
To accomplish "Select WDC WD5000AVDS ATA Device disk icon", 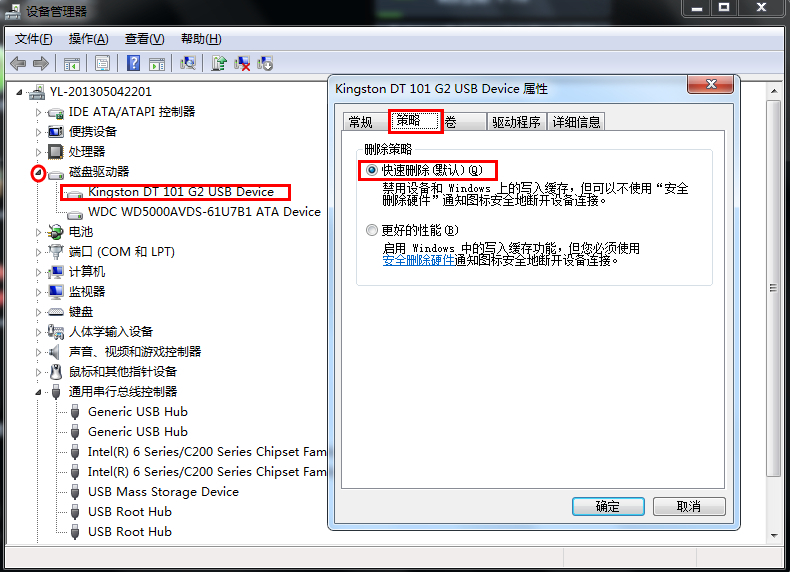I will coord(75,214).
